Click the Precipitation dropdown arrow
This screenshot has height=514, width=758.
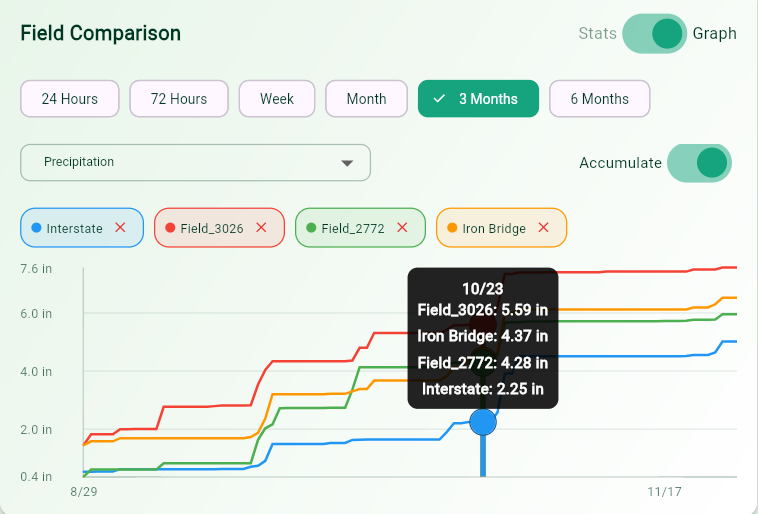(347, 163)
